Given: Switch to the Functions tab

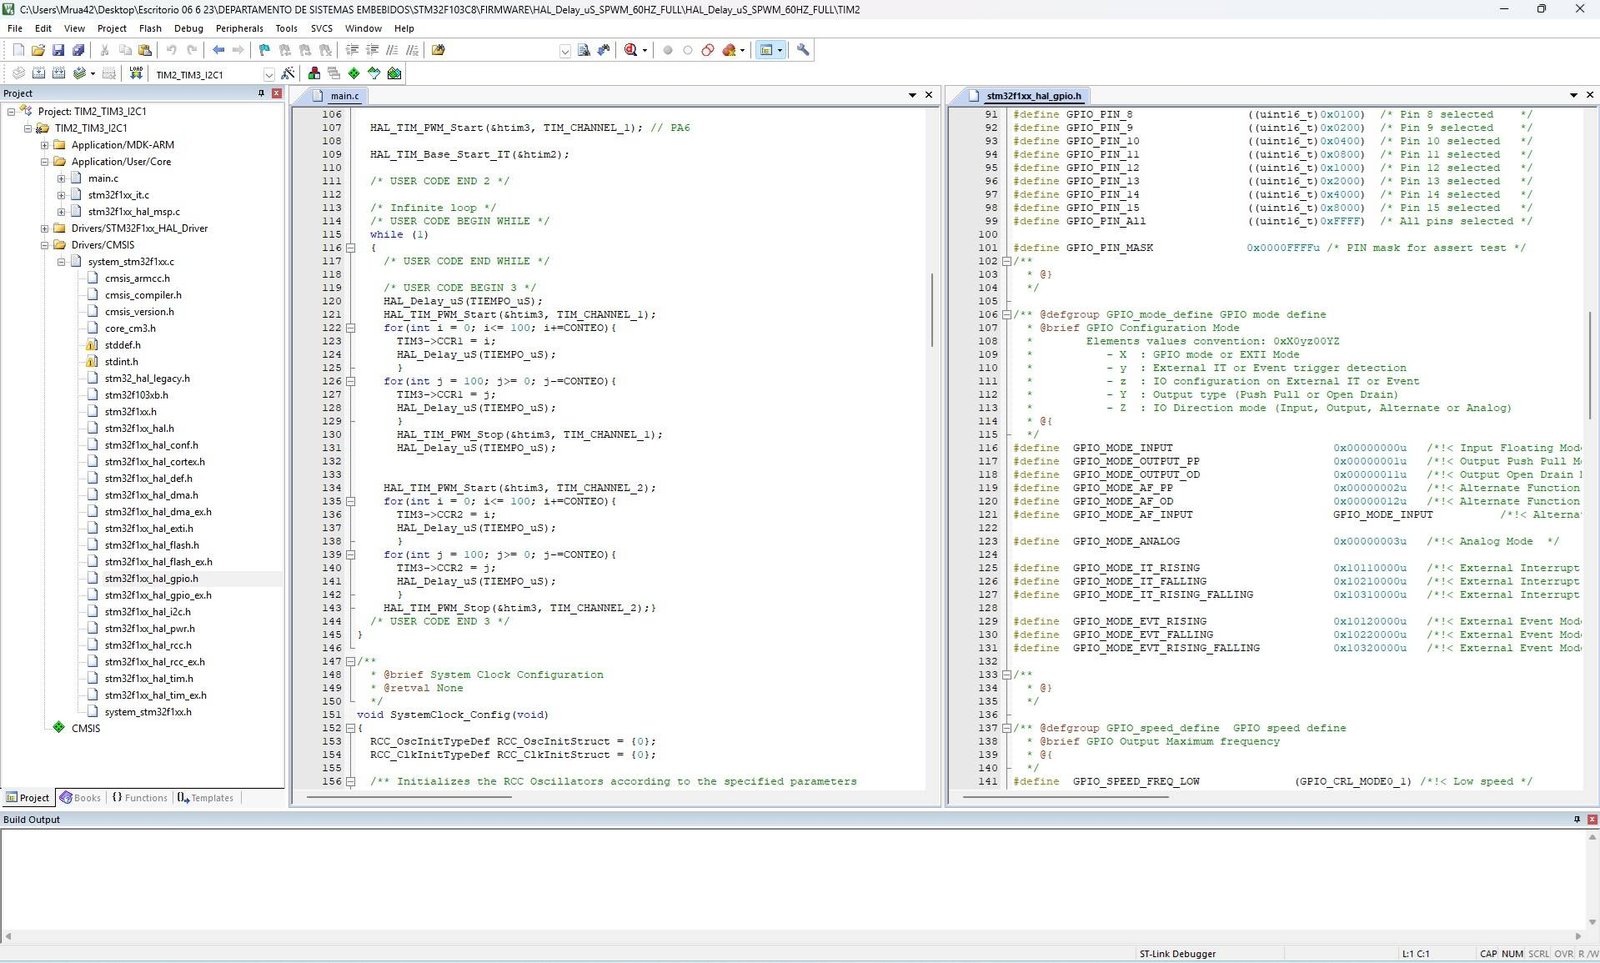Looking at the screenshot, I should tap(140, 798).
